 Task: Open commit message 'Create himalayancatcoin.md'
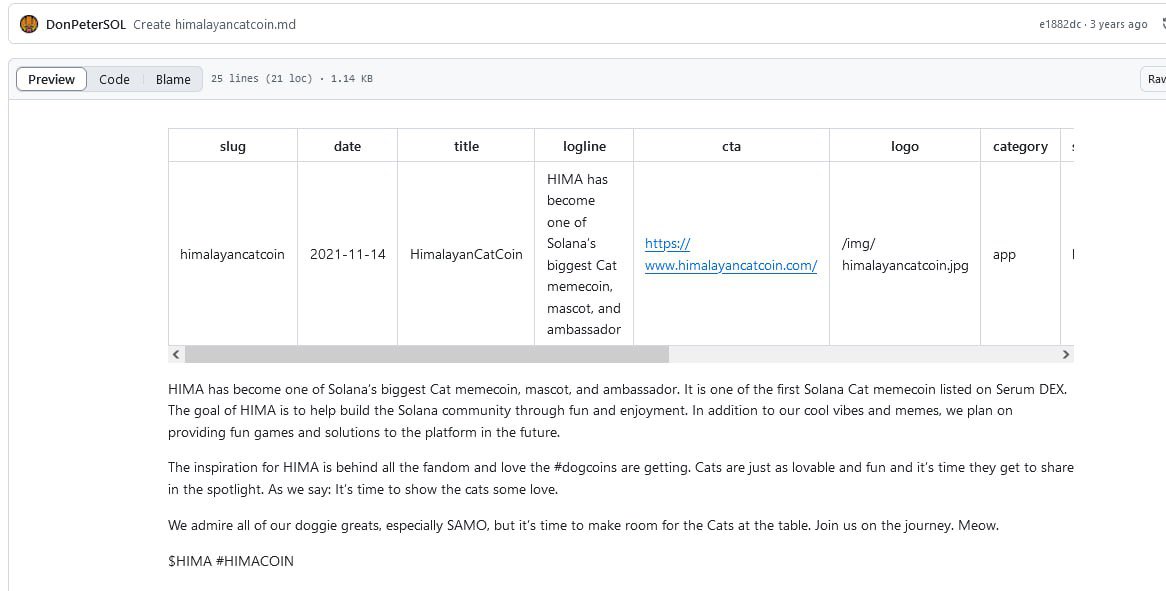(214, 25)
